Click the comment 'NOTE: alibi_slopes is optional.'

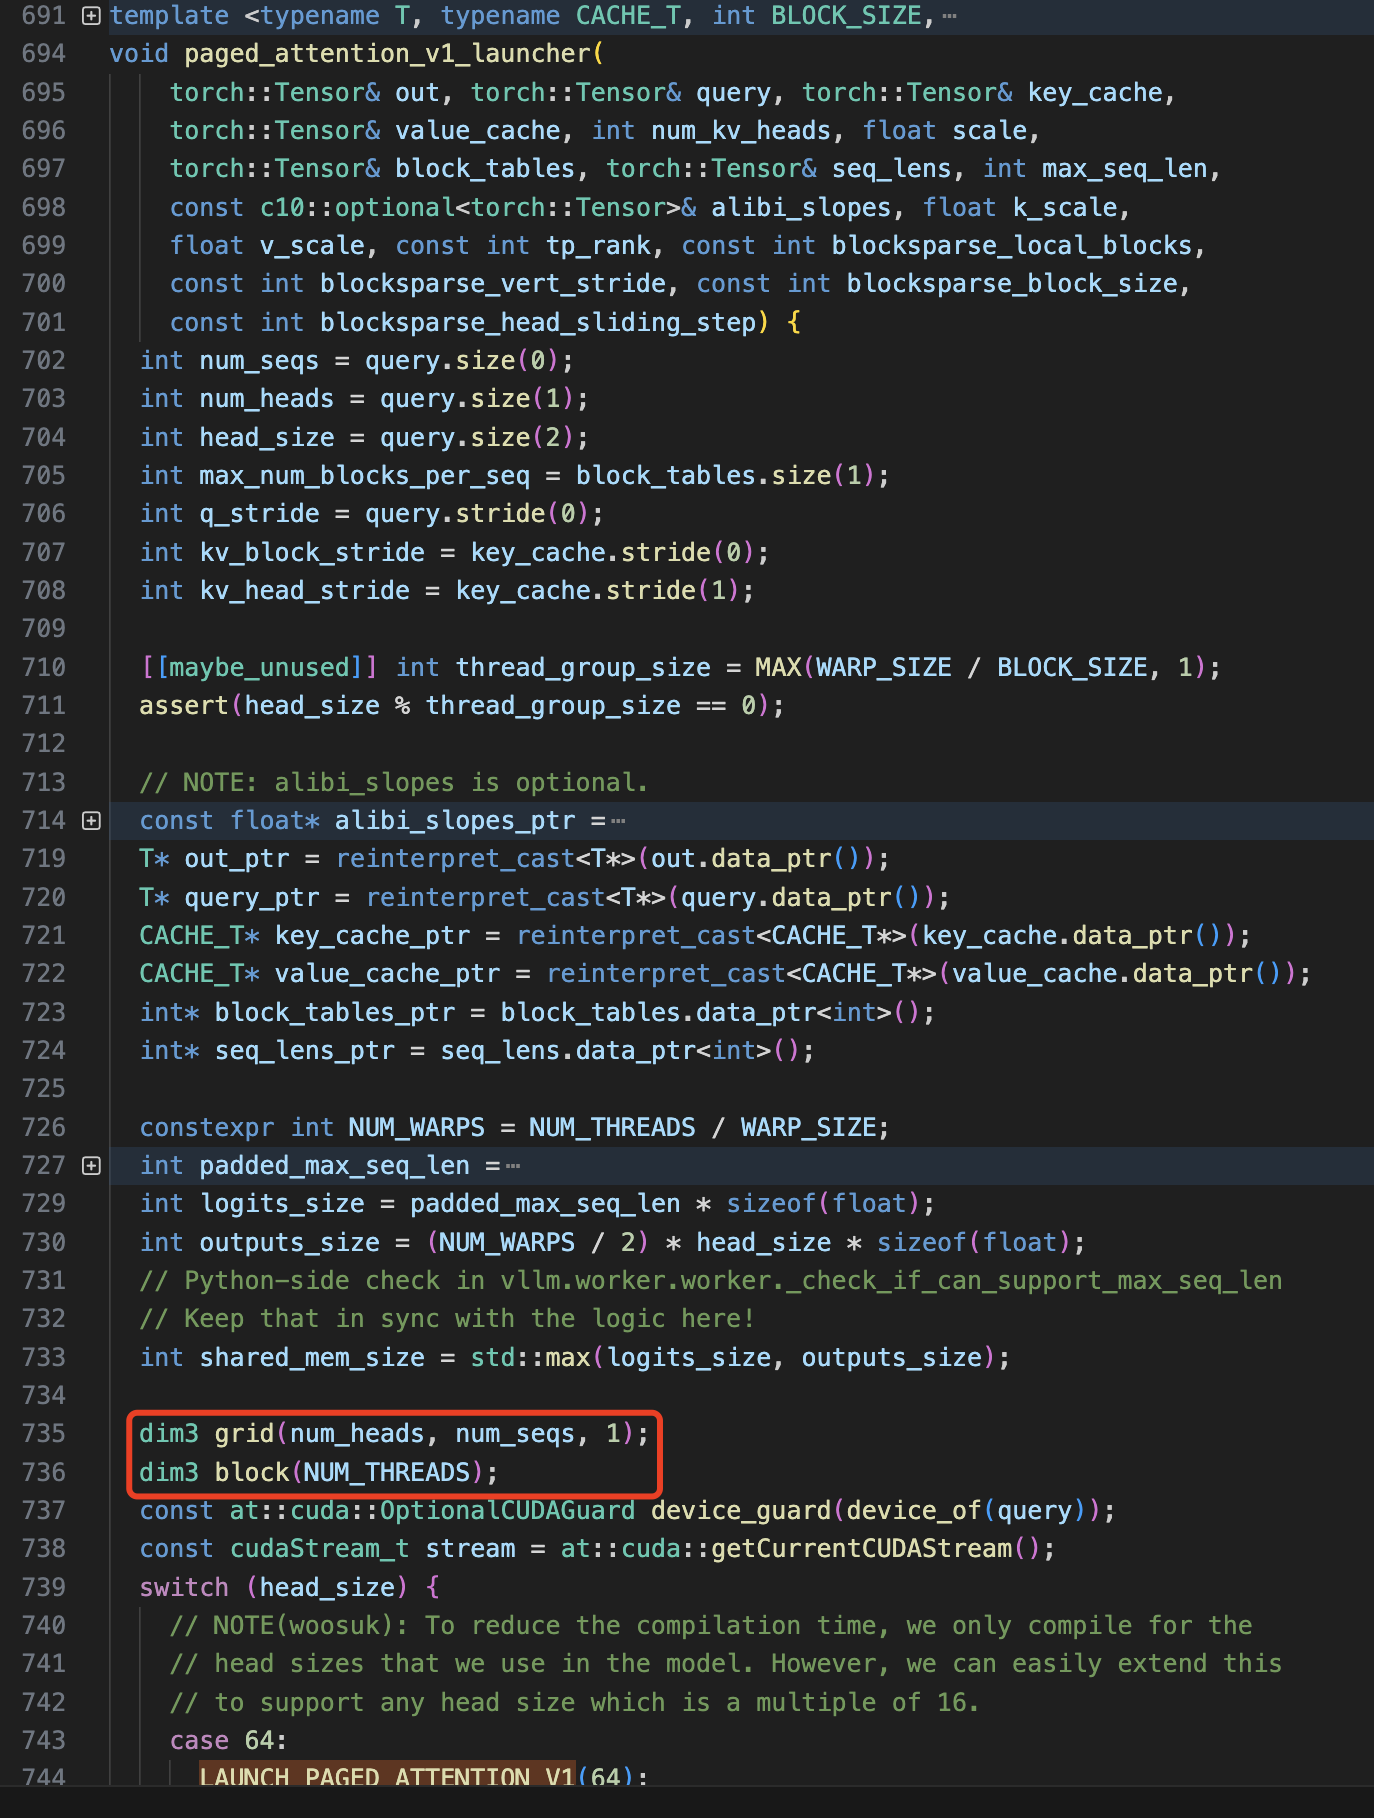394,782
